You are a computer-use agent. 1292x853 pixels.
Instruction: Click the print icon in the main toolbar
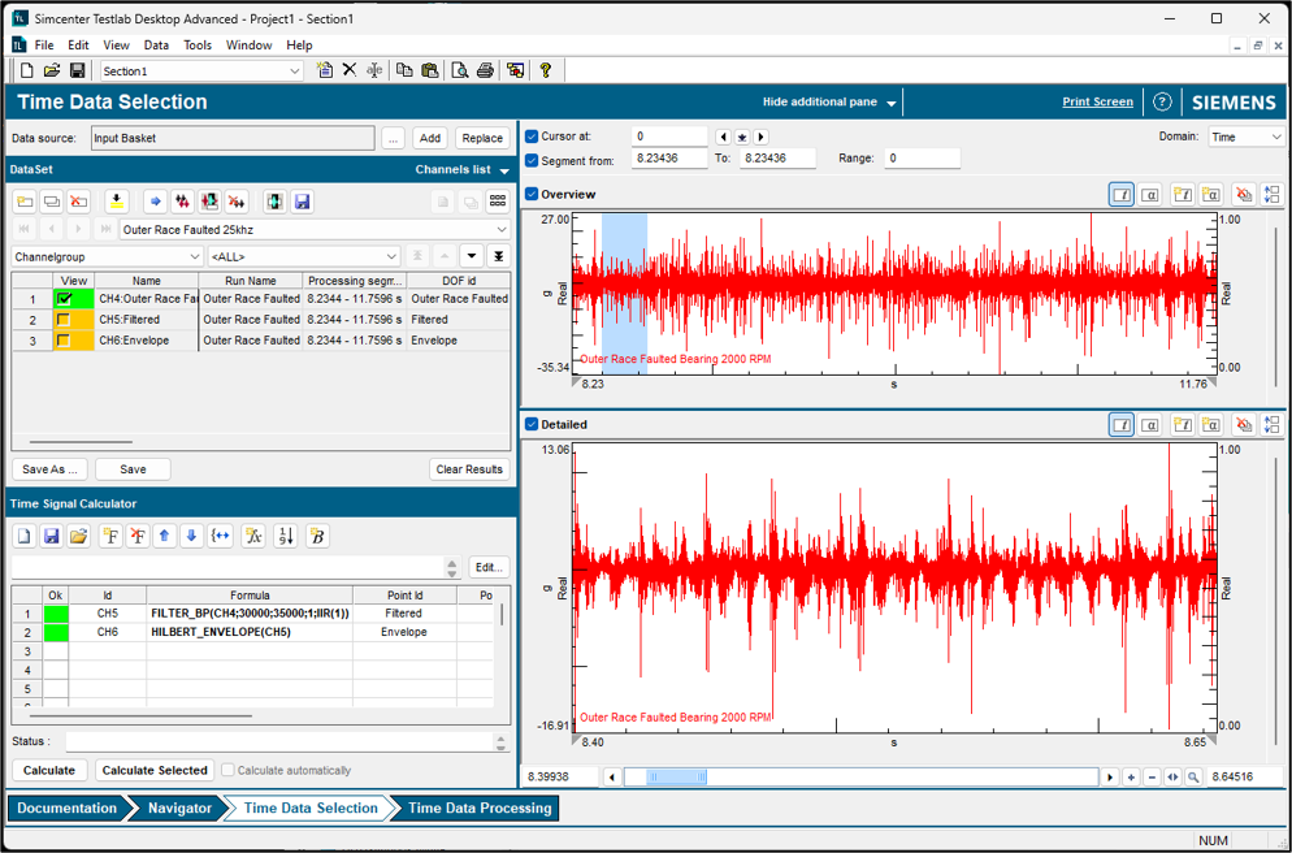coord(485,70)
